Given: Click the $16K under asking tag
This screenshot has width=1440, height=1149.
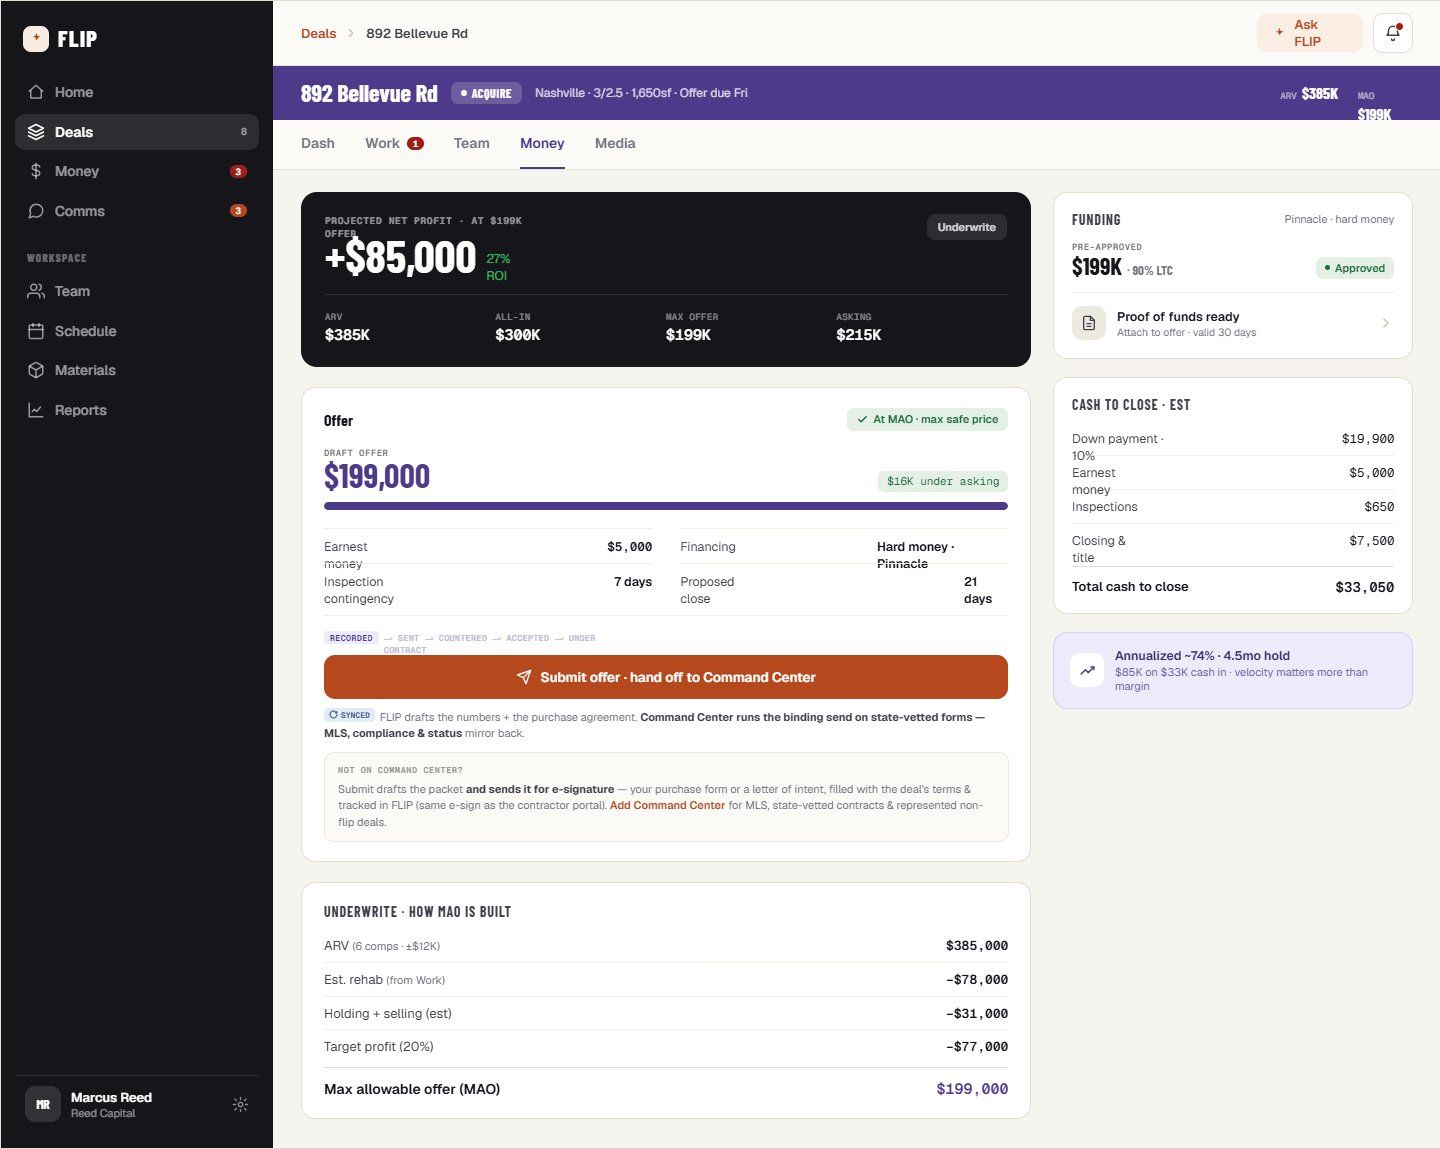Looking at the screenshot, I should (943, 481).
